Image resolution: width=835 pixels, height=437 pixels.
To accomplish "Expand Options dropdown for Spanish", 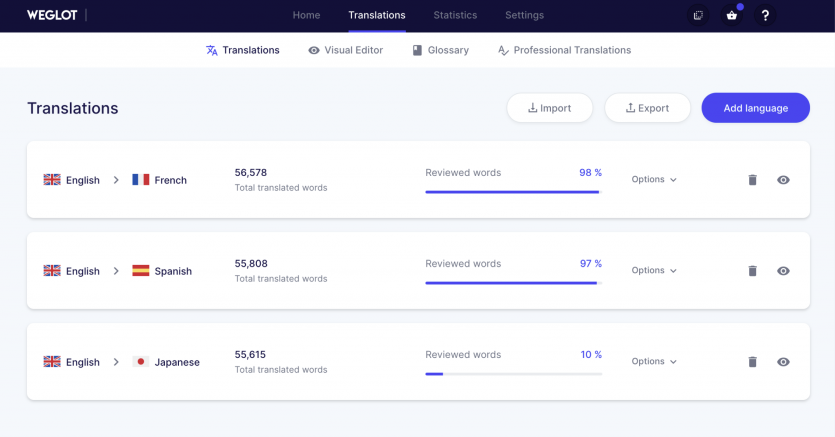I will point(654,270).
